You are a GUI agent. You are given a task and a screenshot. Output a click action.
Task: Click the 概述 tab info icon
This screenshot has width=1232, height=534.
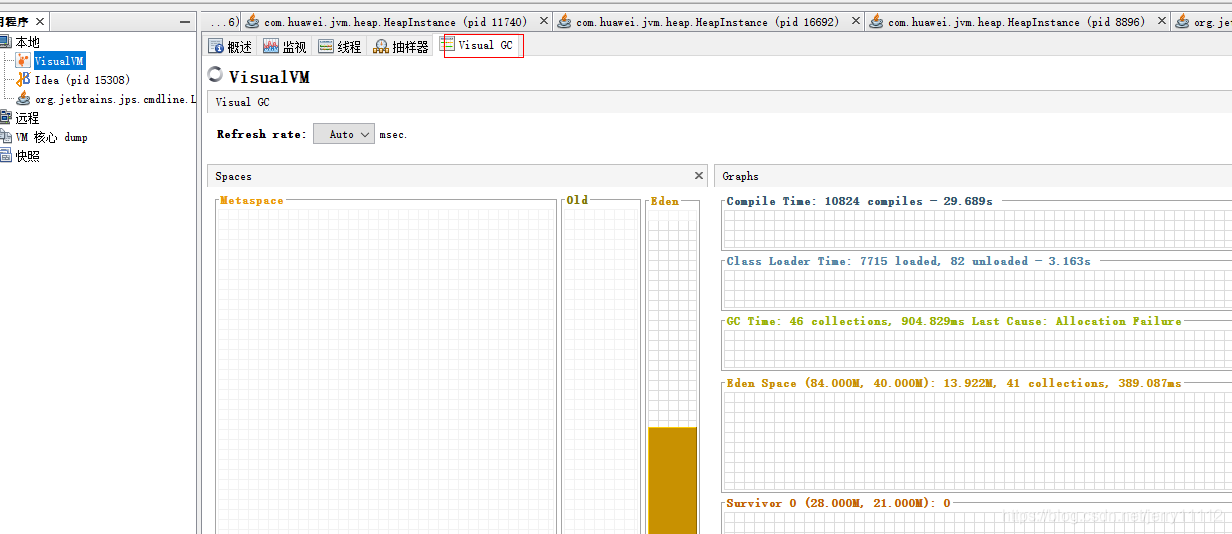(216, 46)
